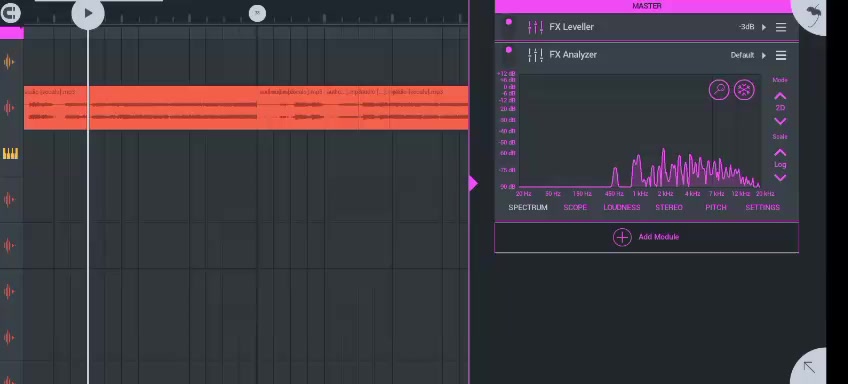The height and width of the screenshot is (384, 848).
Task: Click the Log scale value
Action: [780, 164]
